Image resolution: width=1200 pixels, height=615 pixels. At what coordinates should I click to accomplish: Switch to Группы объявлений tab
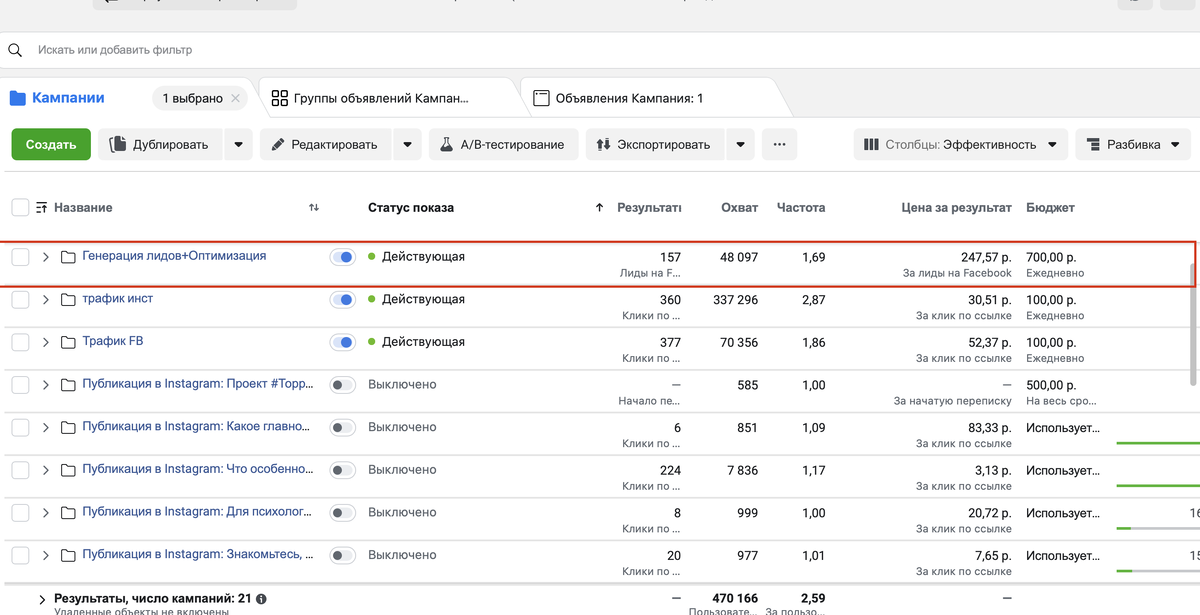point(381,99)
